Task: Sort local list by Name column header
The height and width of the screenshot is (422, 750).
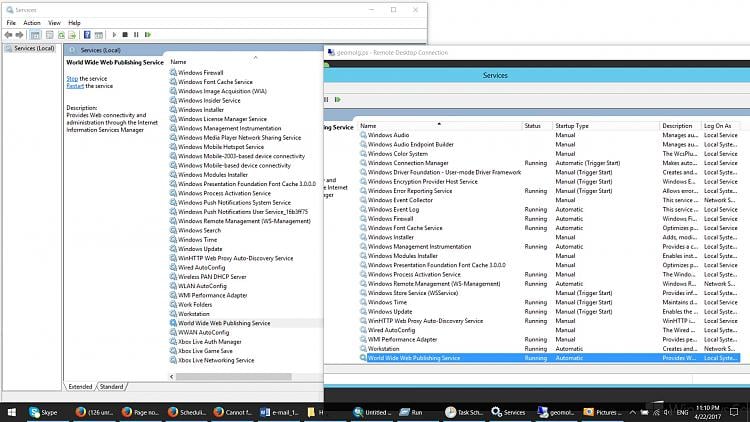Action: (178, 62)
